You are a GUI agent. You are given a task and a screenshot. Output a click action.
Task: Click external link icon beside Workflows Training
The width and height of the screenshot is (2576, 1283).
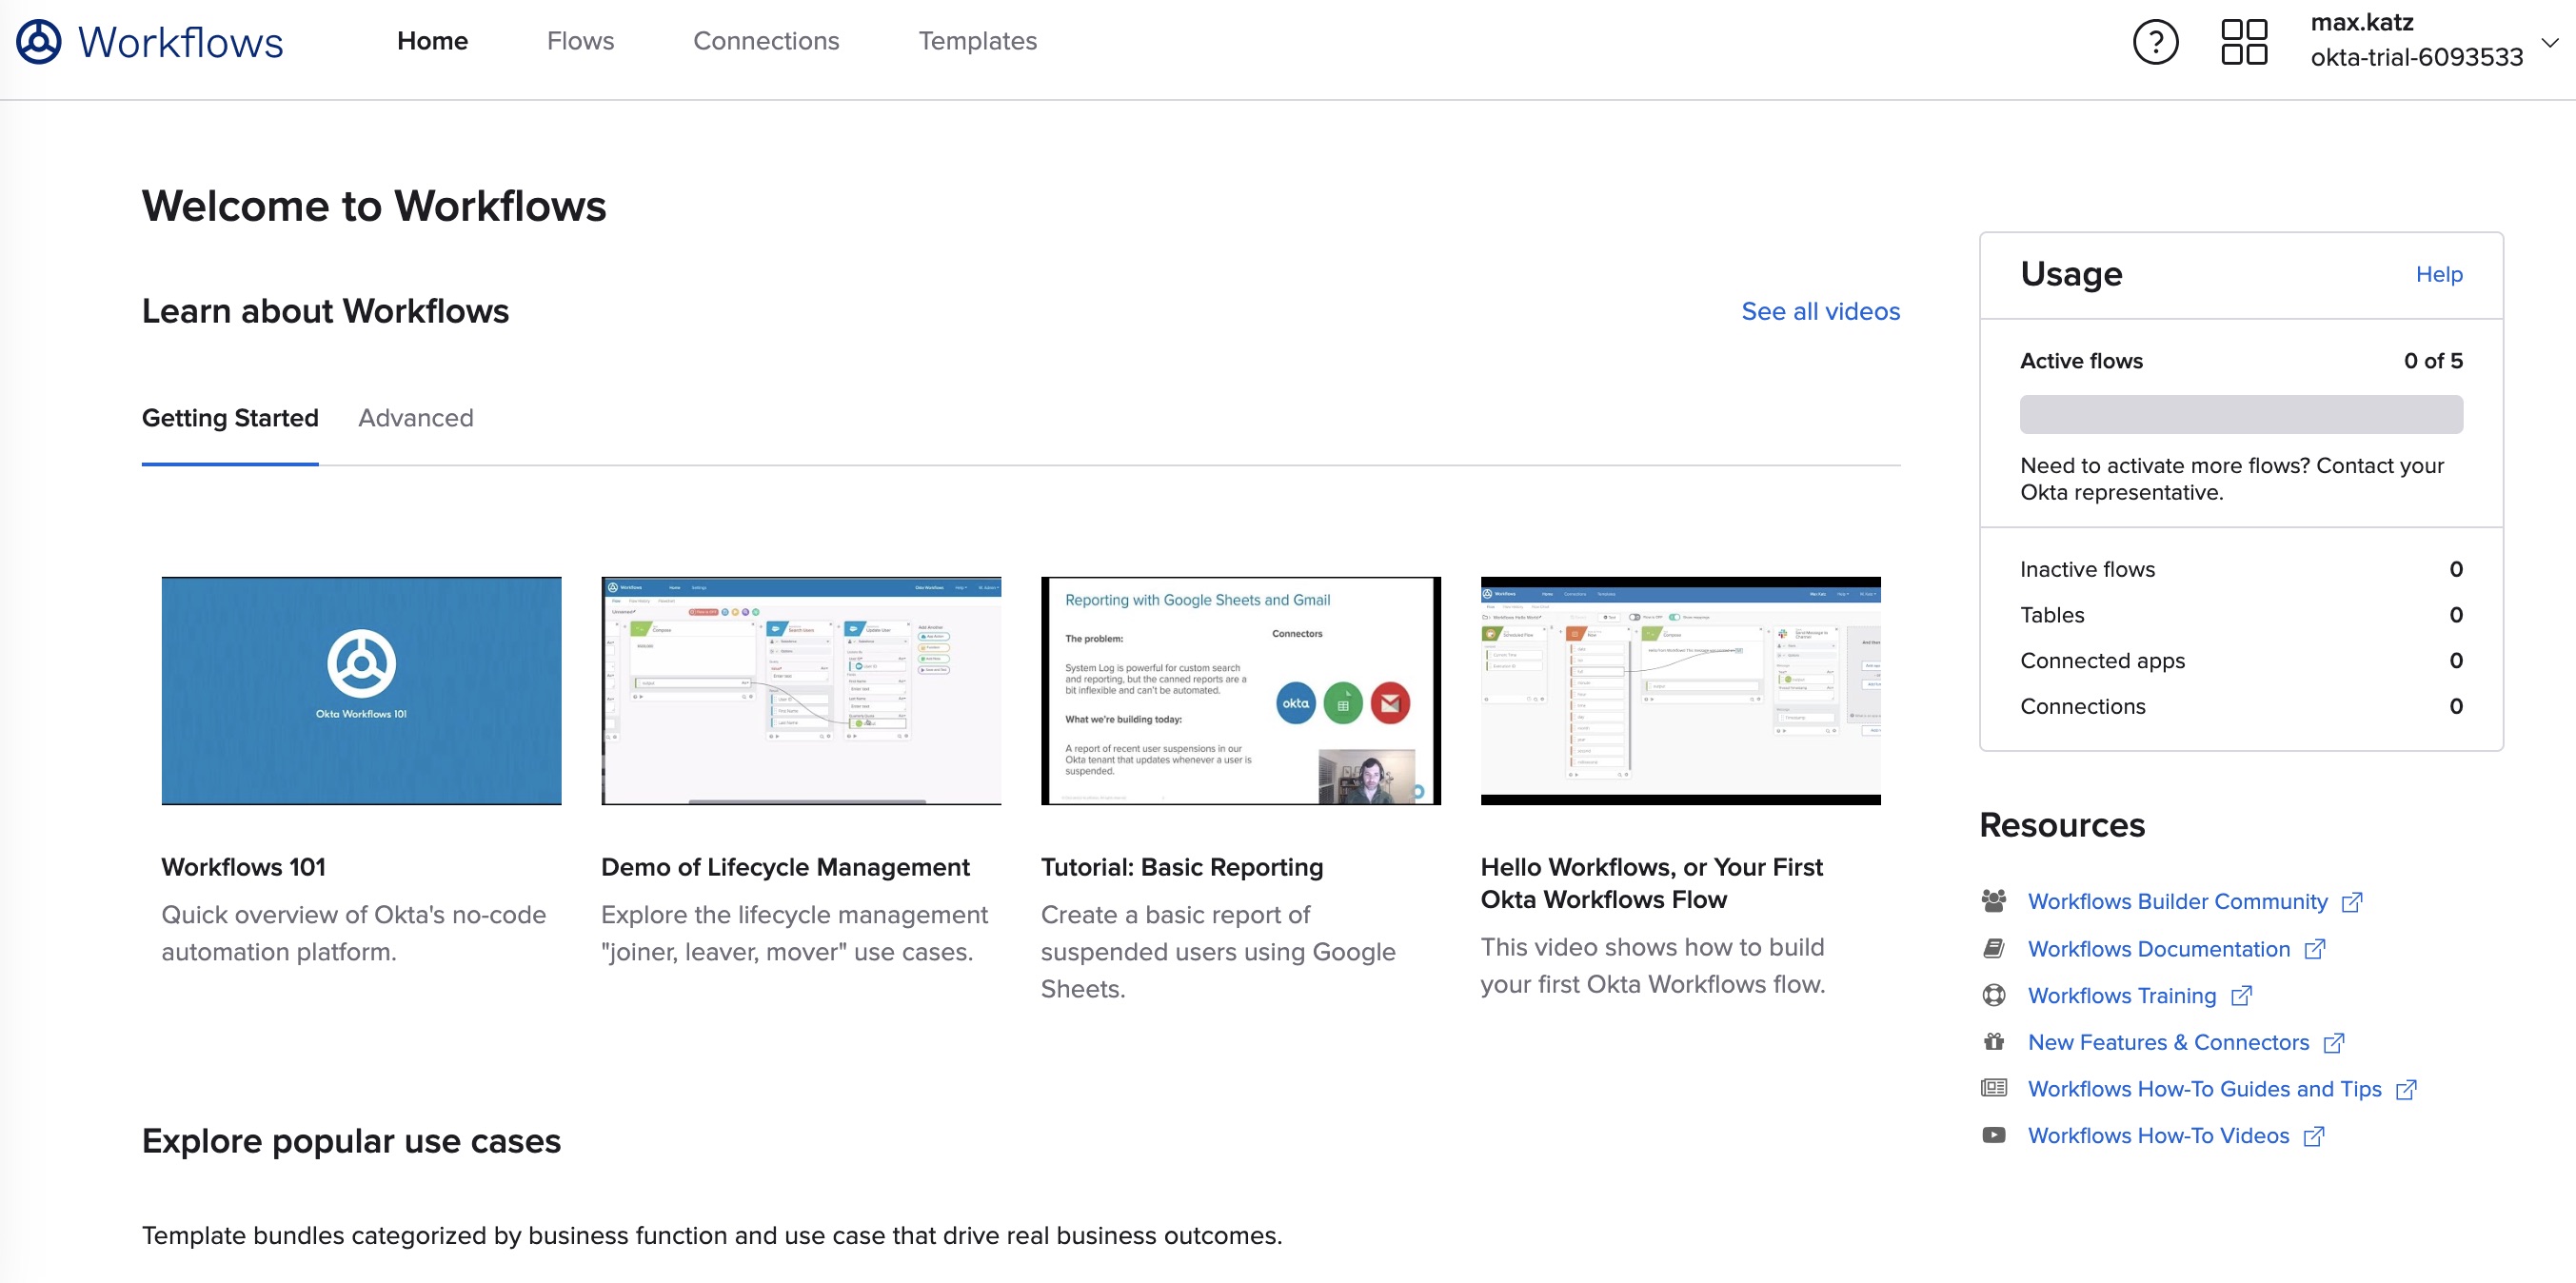coord(2241,996)
